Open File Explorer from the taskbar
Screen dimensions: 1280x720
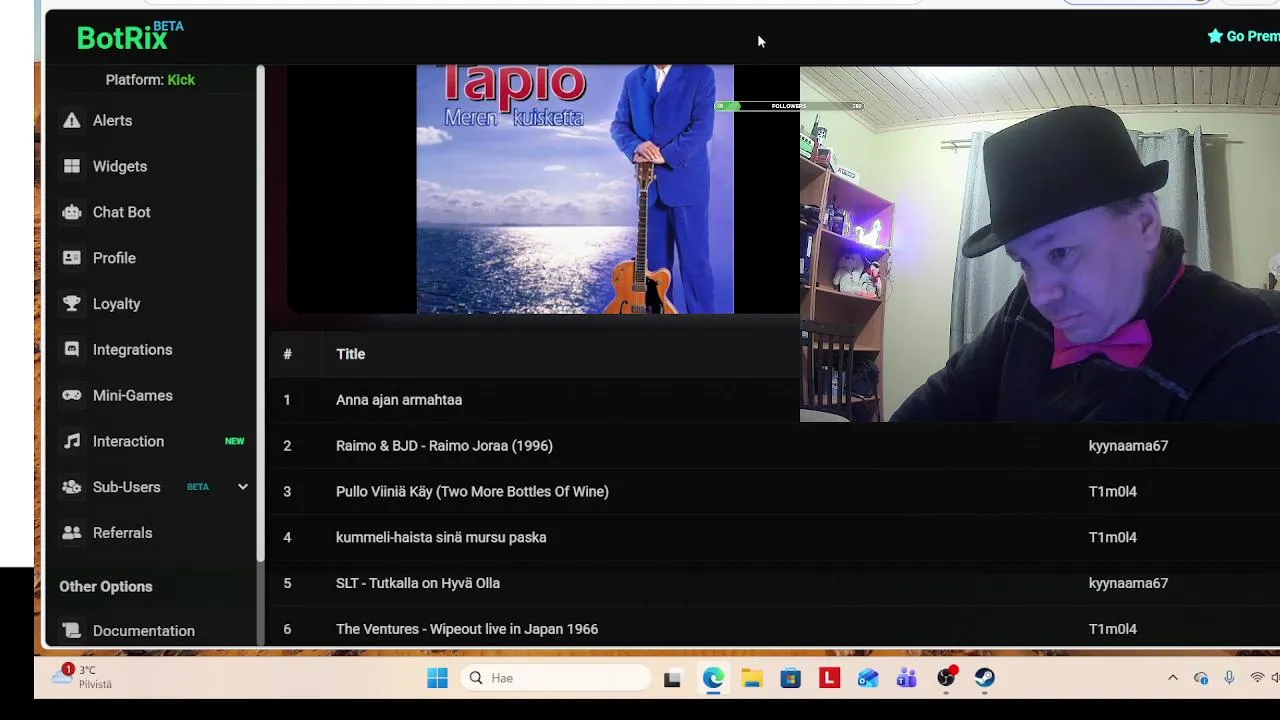[752, 678]
